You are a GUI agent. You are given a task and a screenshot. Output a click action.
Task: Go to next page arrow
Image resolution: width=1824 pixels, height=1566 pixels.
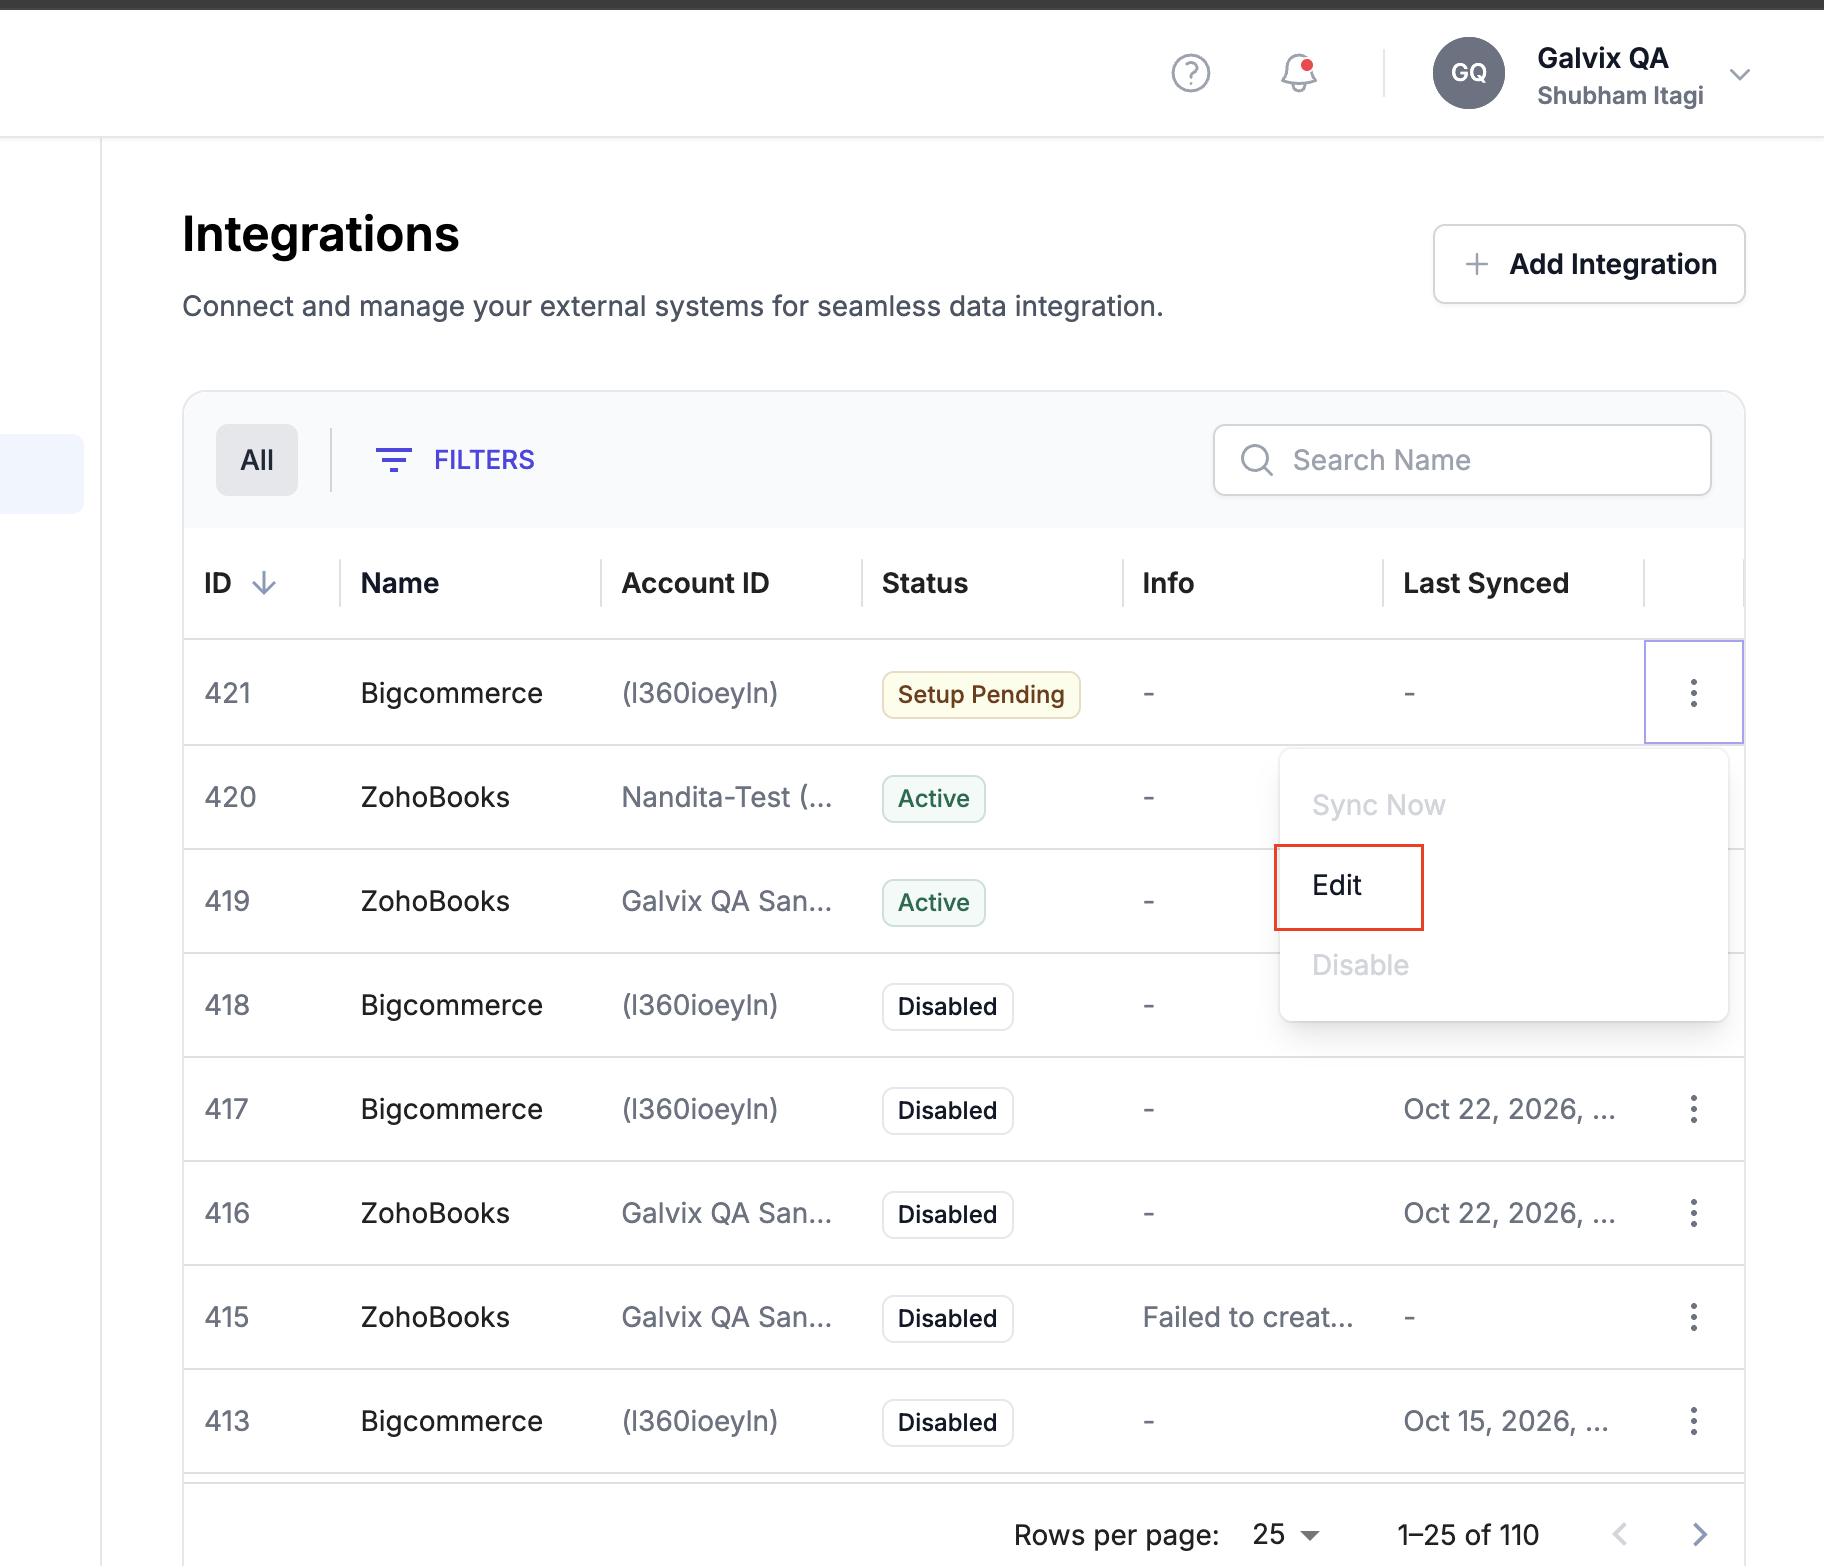tap(1699, 1534)
